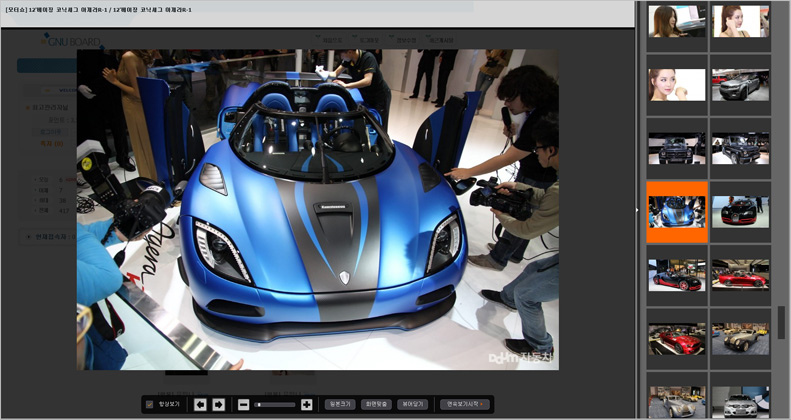Click the thumbnail panel scrollbar handle
Screen dimensions: 791x420
tap(781, 322)
